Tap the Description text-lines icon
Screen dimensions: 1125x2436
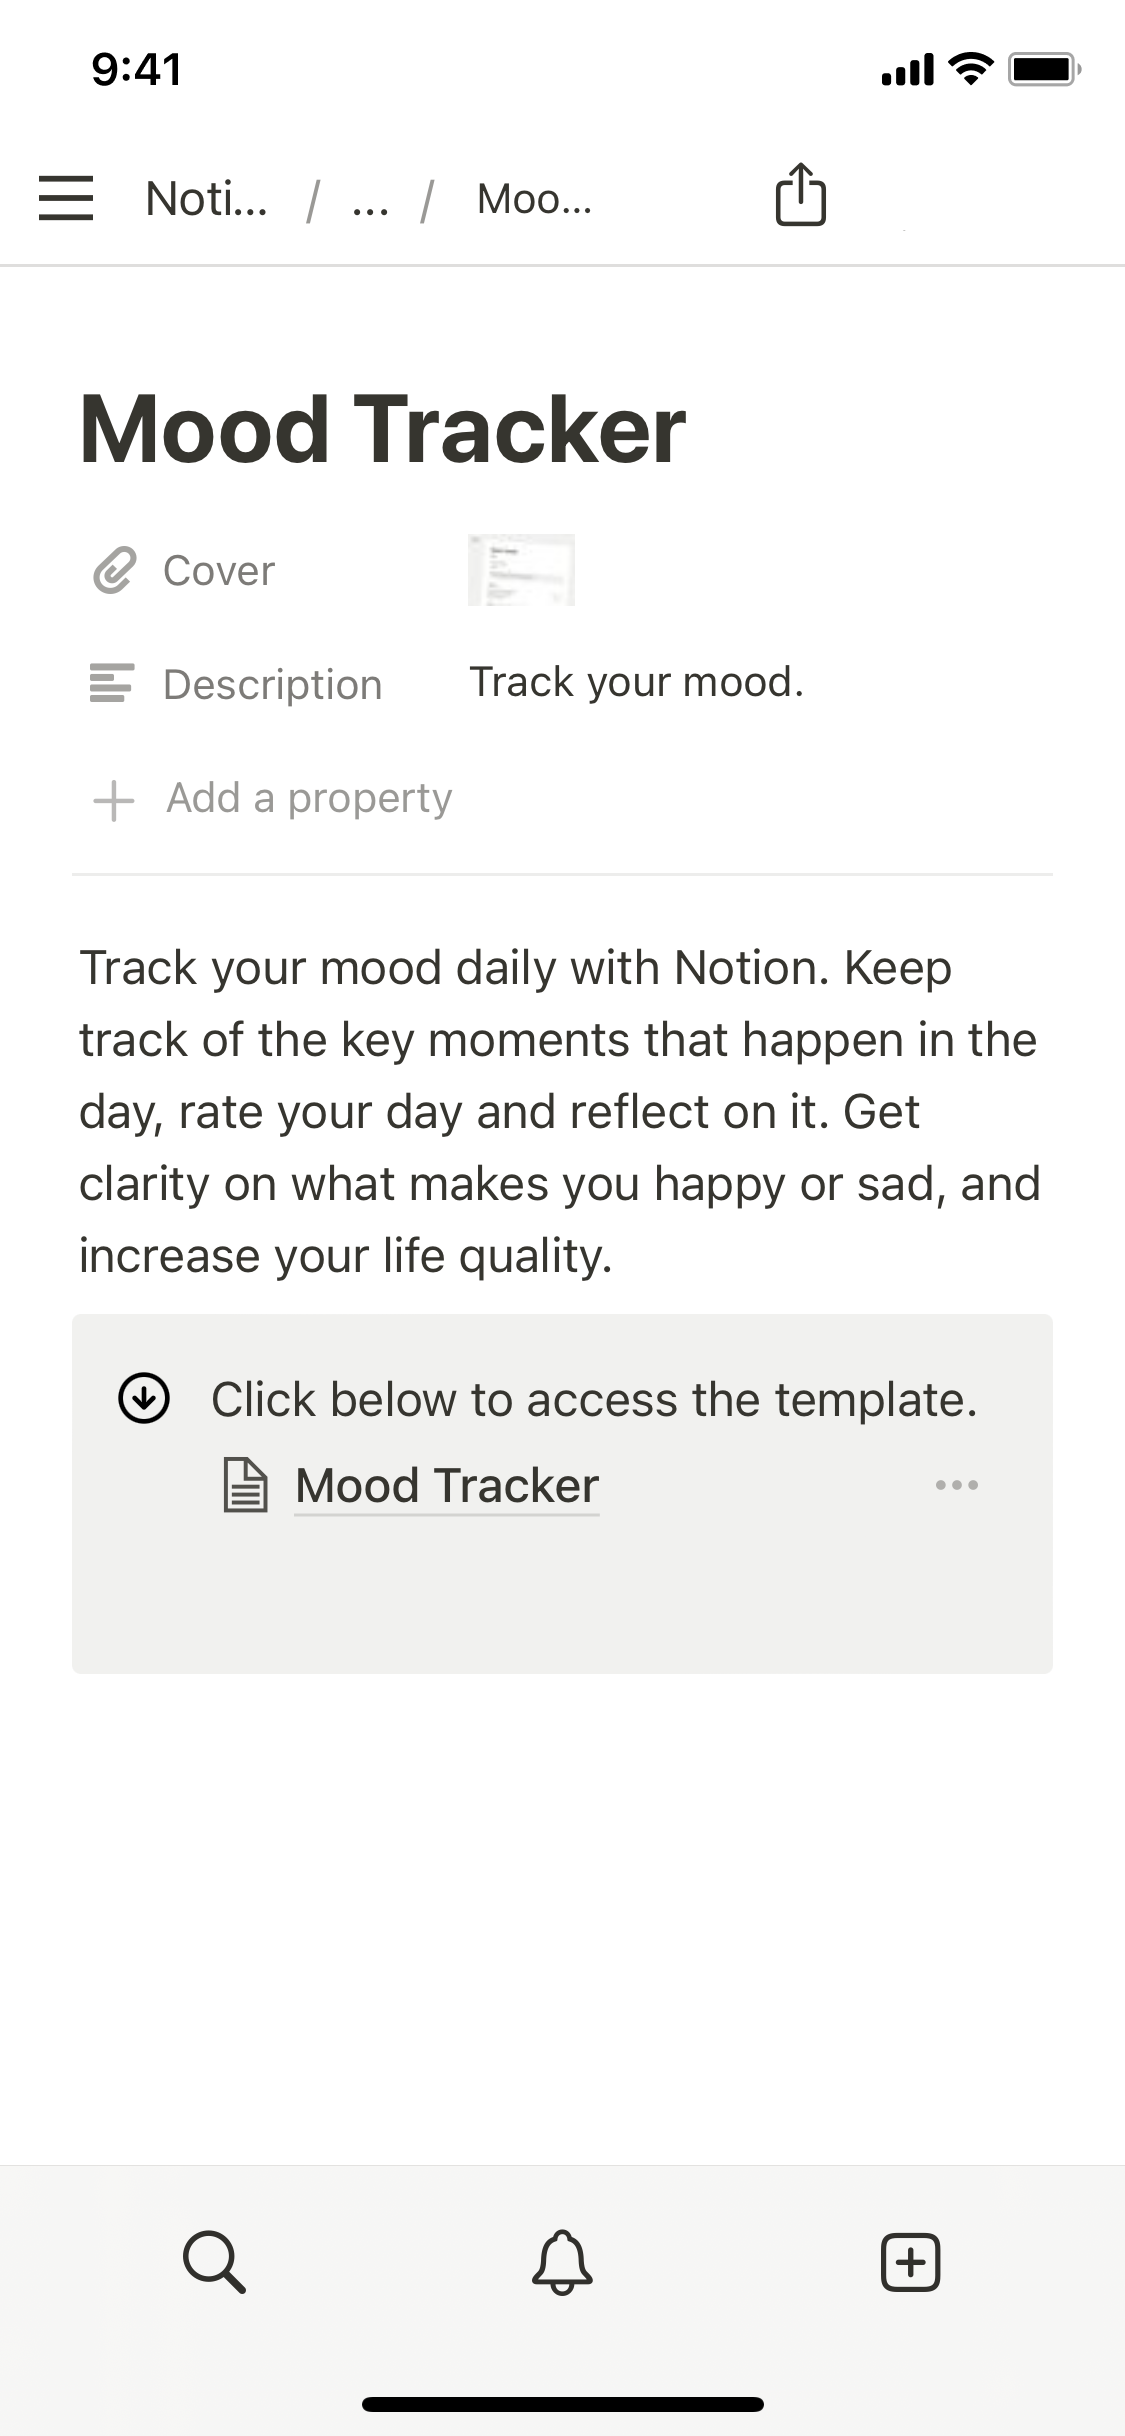coord(111,684)
